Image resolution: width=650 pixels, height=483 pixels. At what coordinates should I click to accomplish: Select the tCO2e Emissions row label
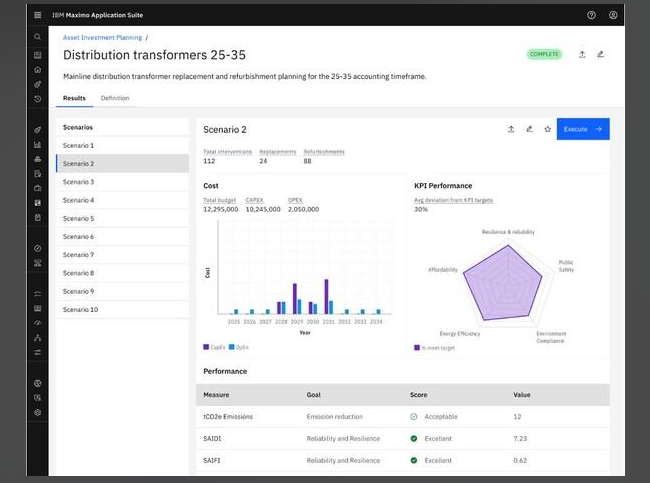pos(228,417)
